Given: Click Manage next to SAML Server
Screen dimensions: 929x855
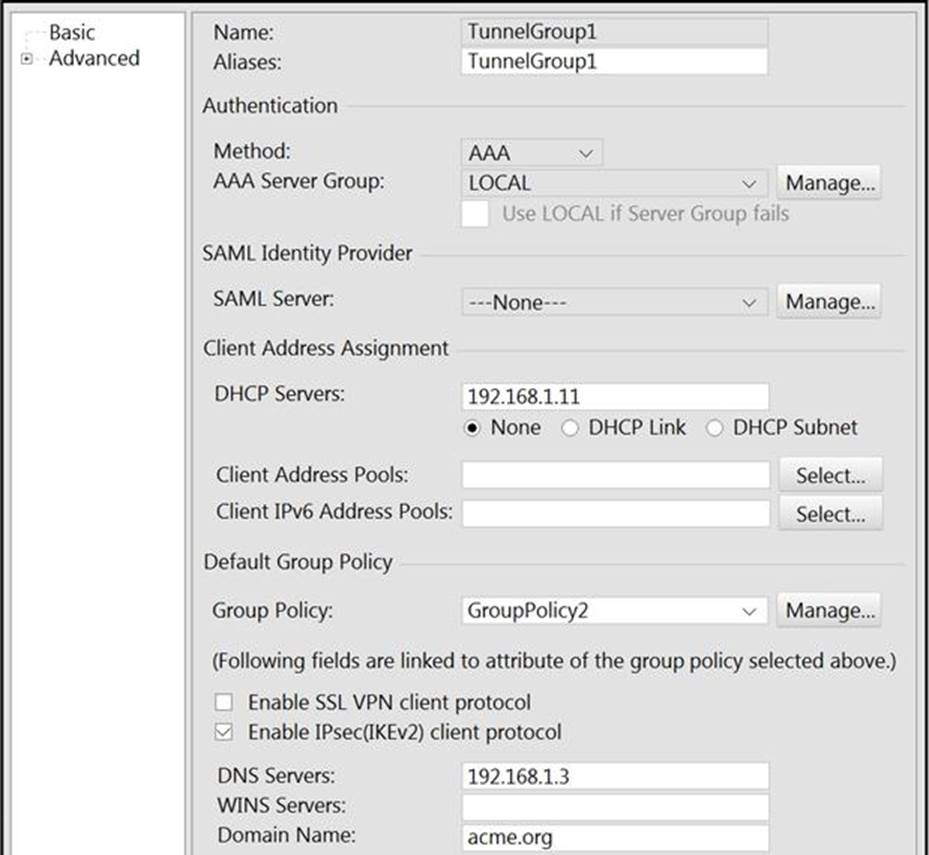Looking at the screenshot, I should tap(829, 302).
